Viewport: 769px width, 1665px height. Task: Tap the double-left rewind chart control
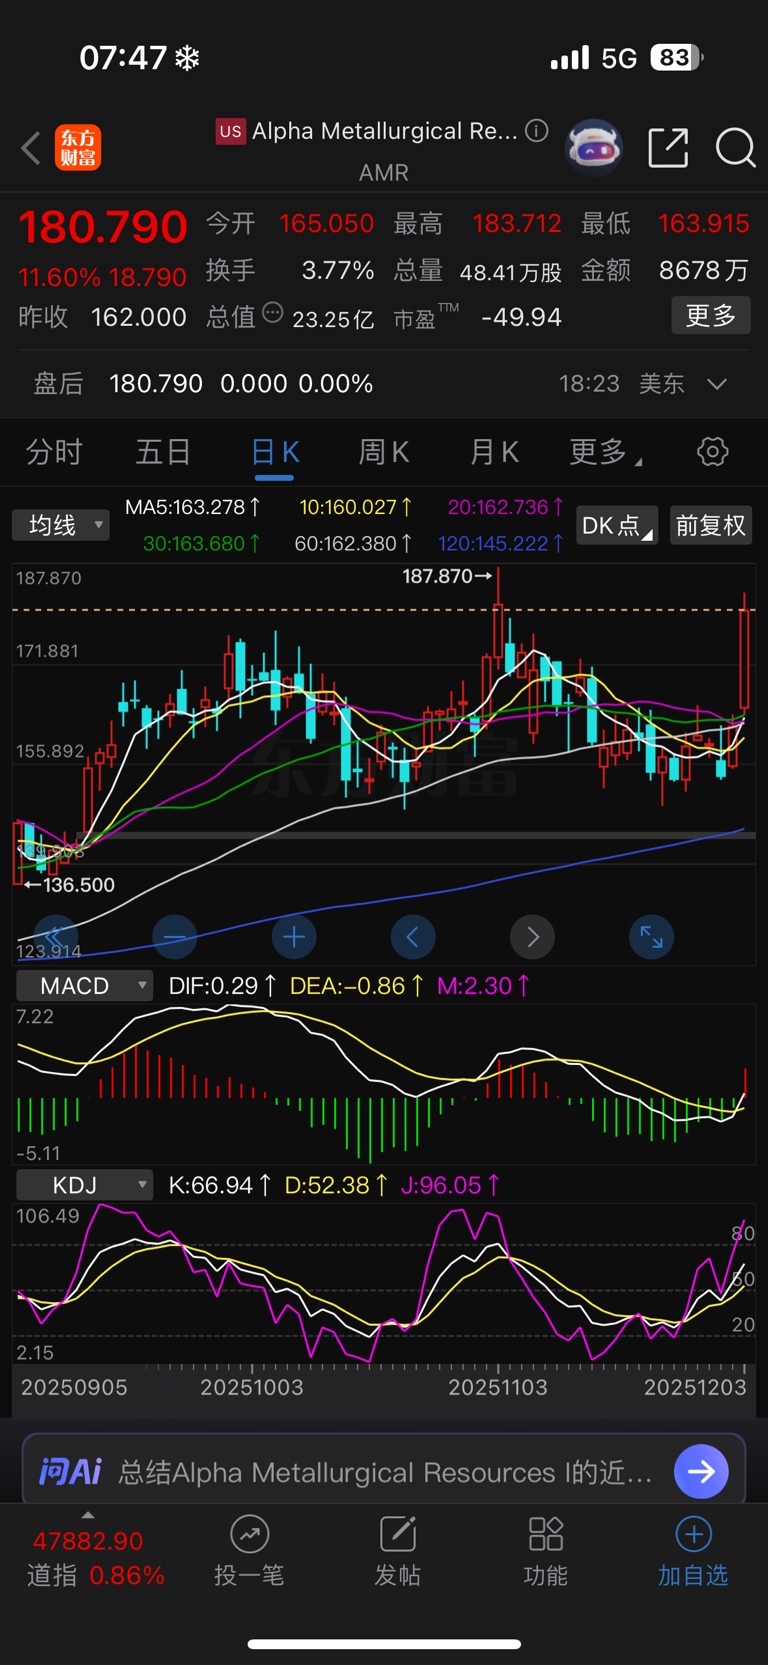tap(55, 937)
